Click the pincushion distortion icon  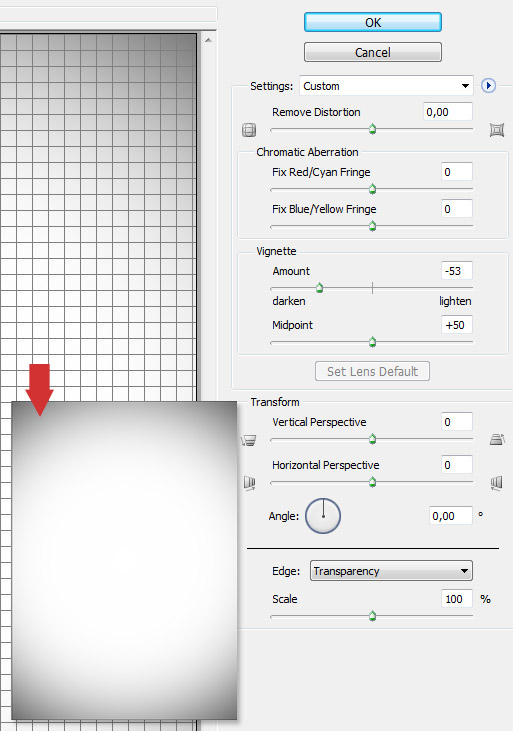click(497, 130)
